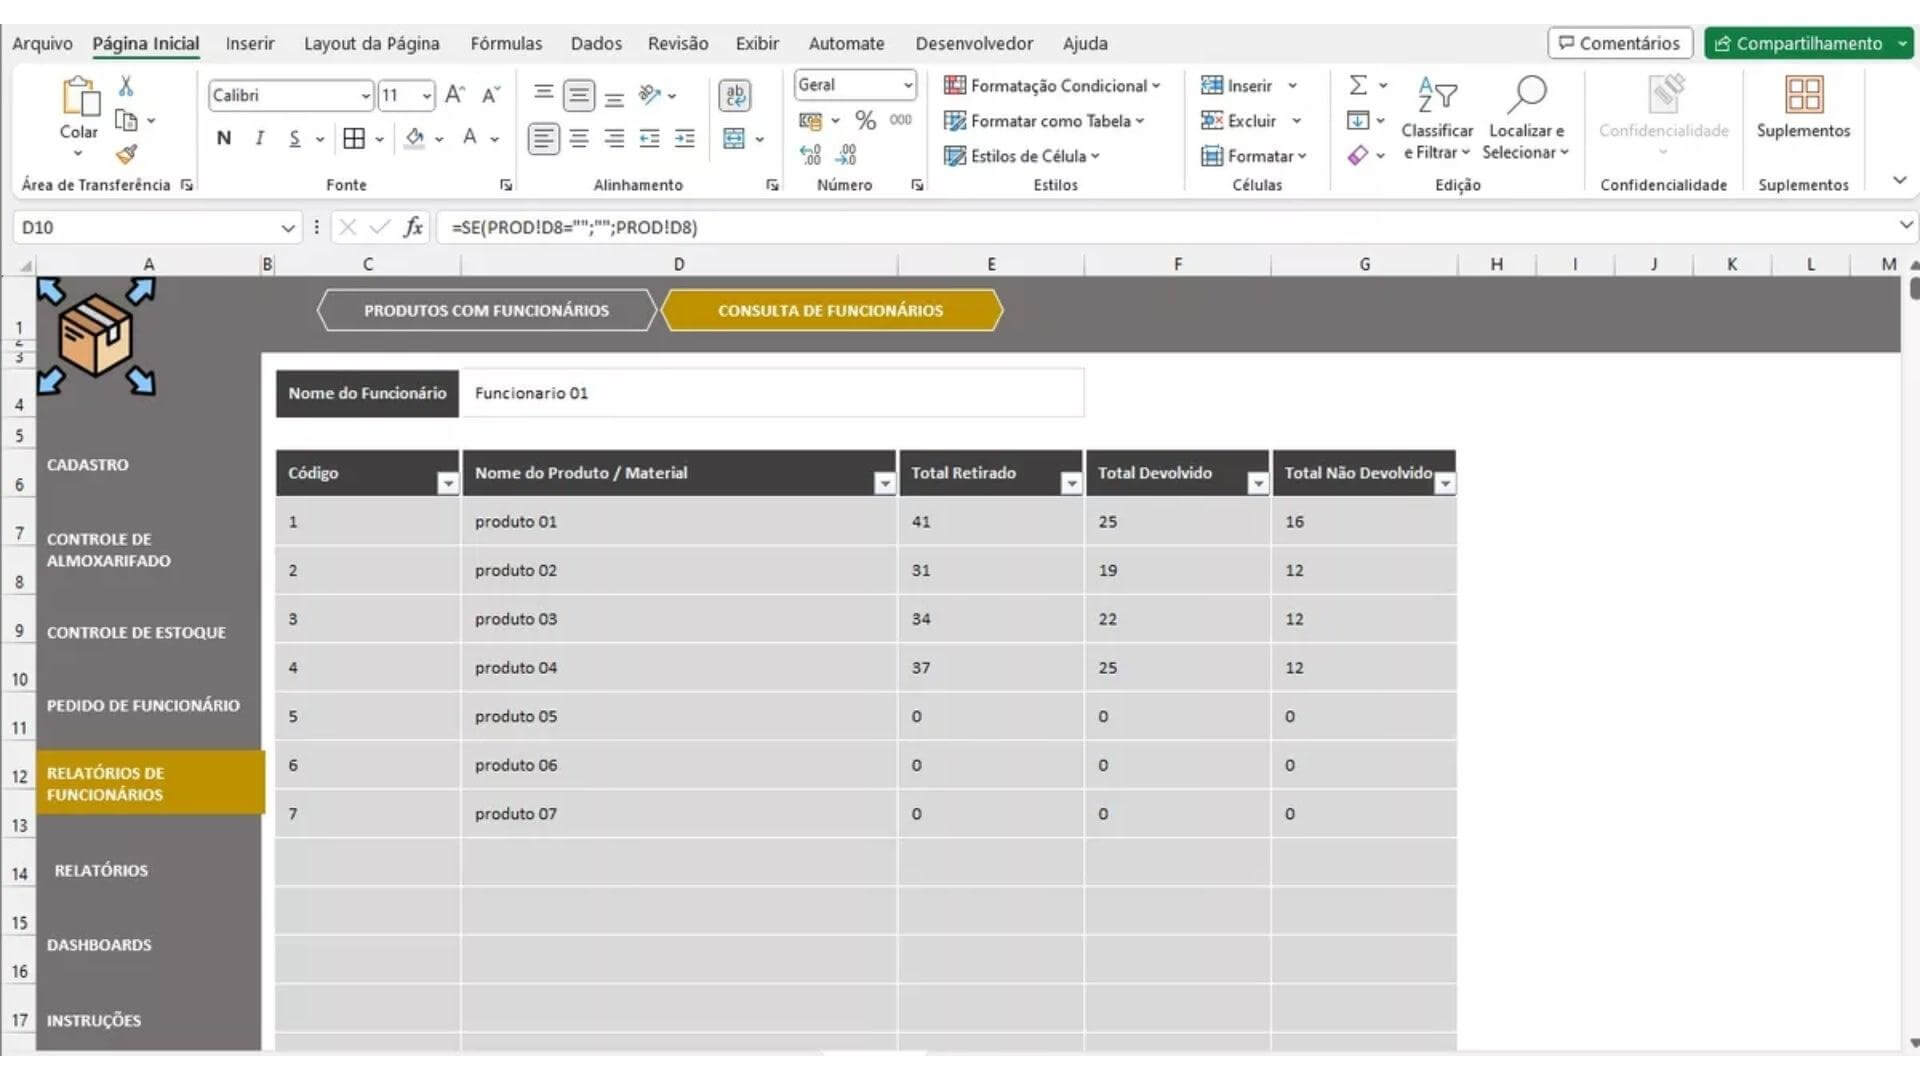Open the Código column filter dropdown
This screenshot has width=1920, height=1080.
pos(447,484)
